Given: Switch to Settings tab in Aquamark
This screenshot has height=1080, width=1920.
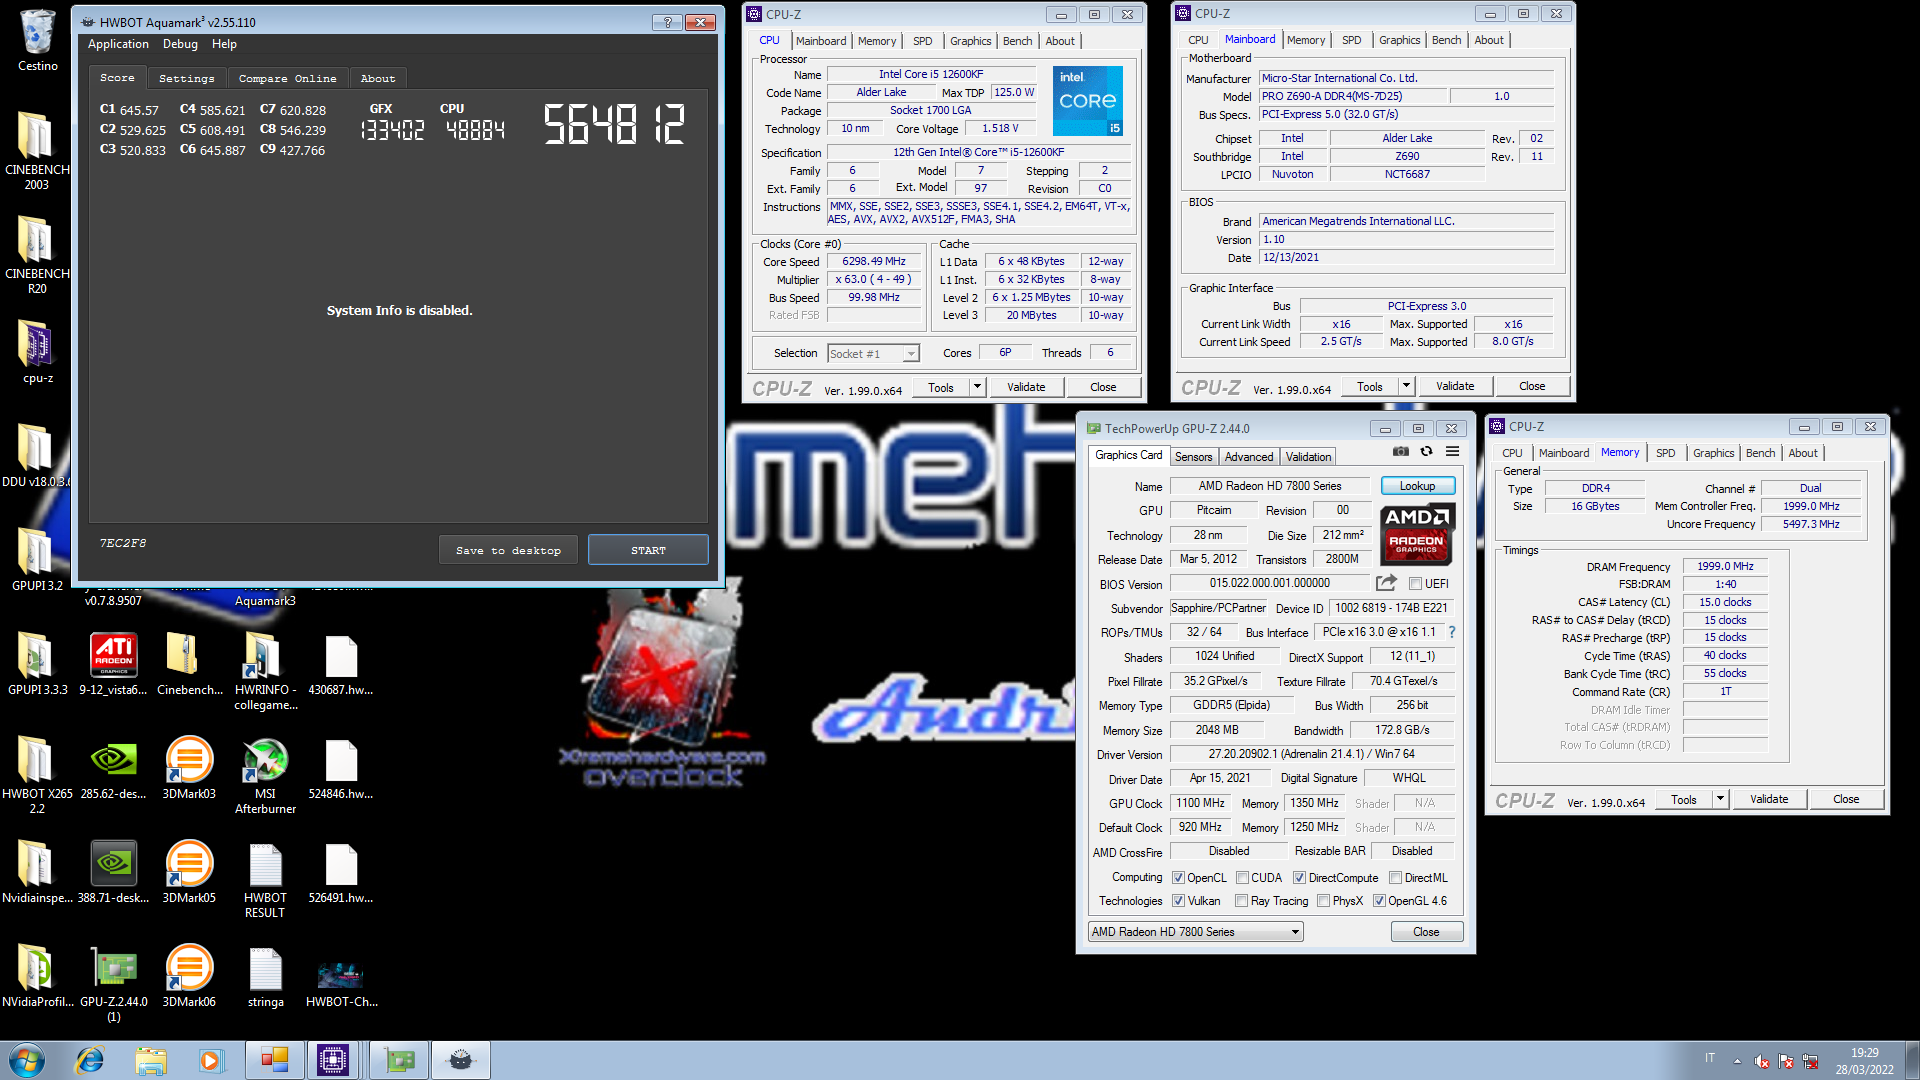Looking at the screenshot, I should point(186,78).
